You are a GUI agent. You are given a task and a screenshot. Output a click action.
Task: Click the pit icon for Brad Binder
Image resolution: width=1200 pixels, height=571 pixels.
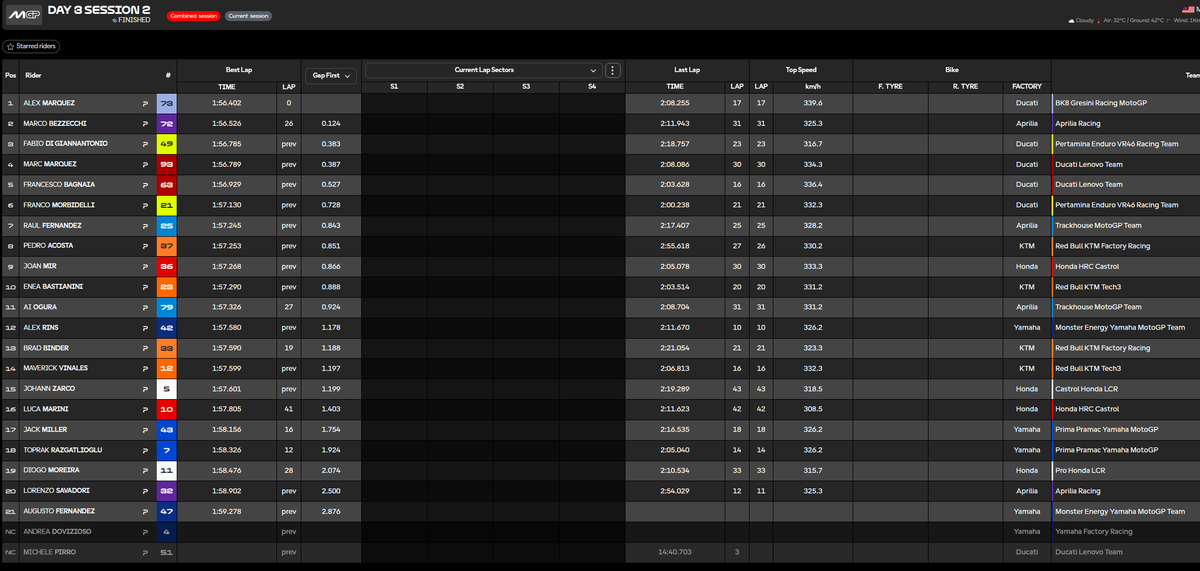coord(145,348)
